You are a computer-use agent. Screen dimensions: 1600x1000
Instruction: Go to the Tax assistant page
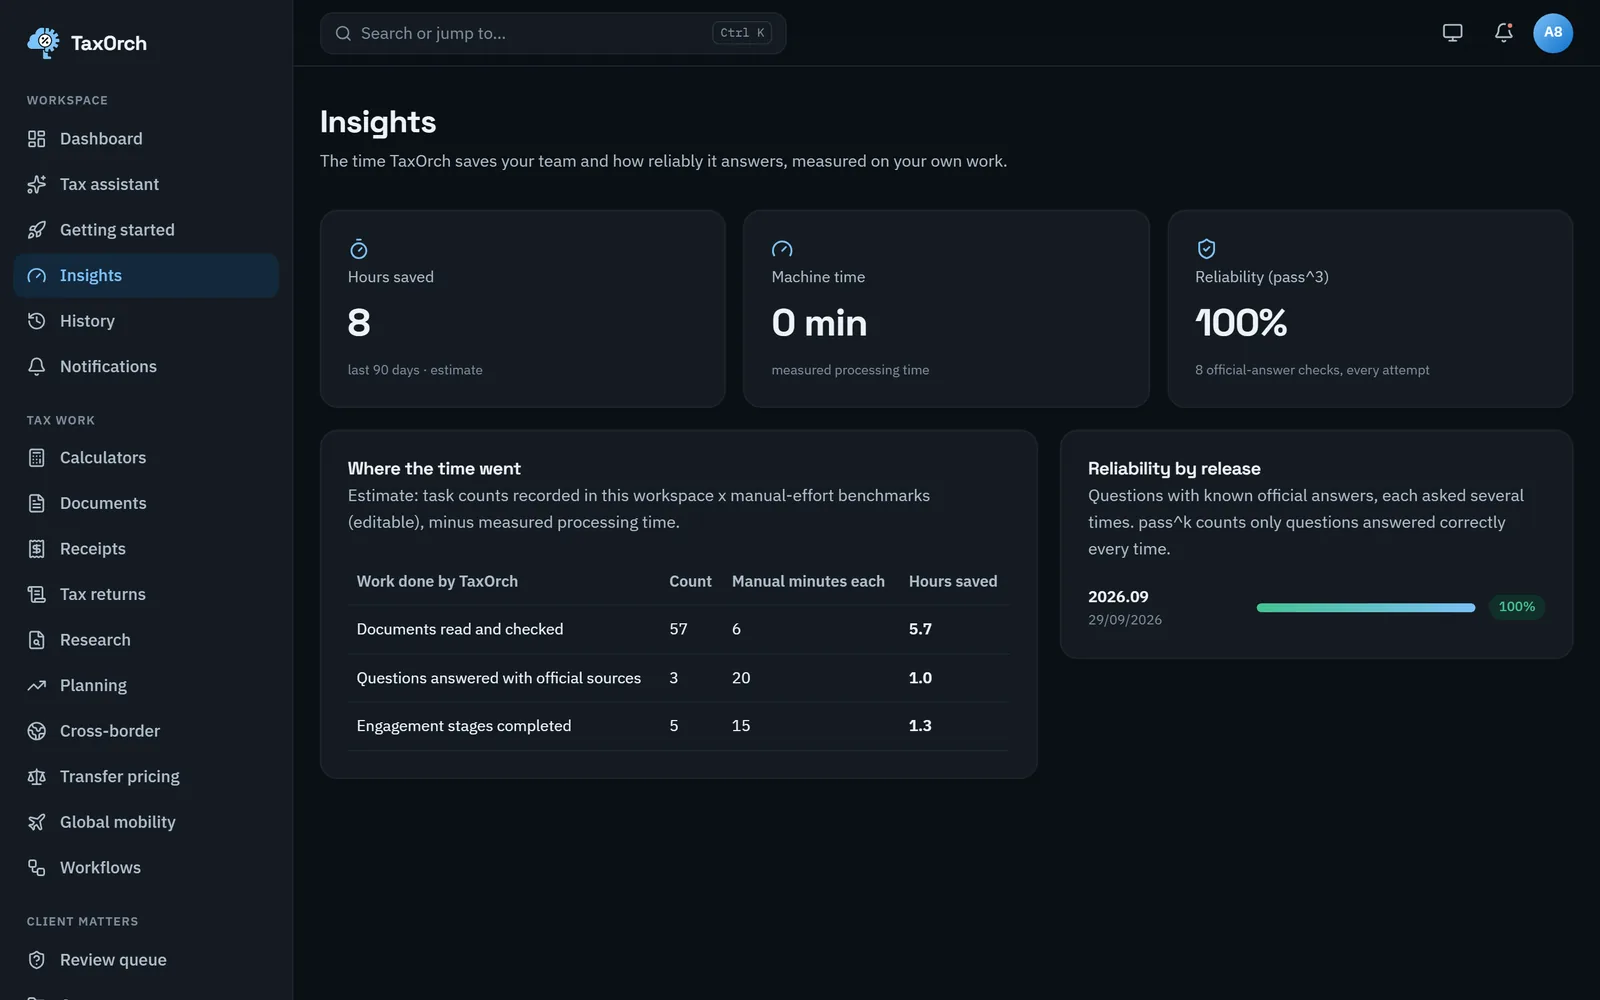(146, 184)
